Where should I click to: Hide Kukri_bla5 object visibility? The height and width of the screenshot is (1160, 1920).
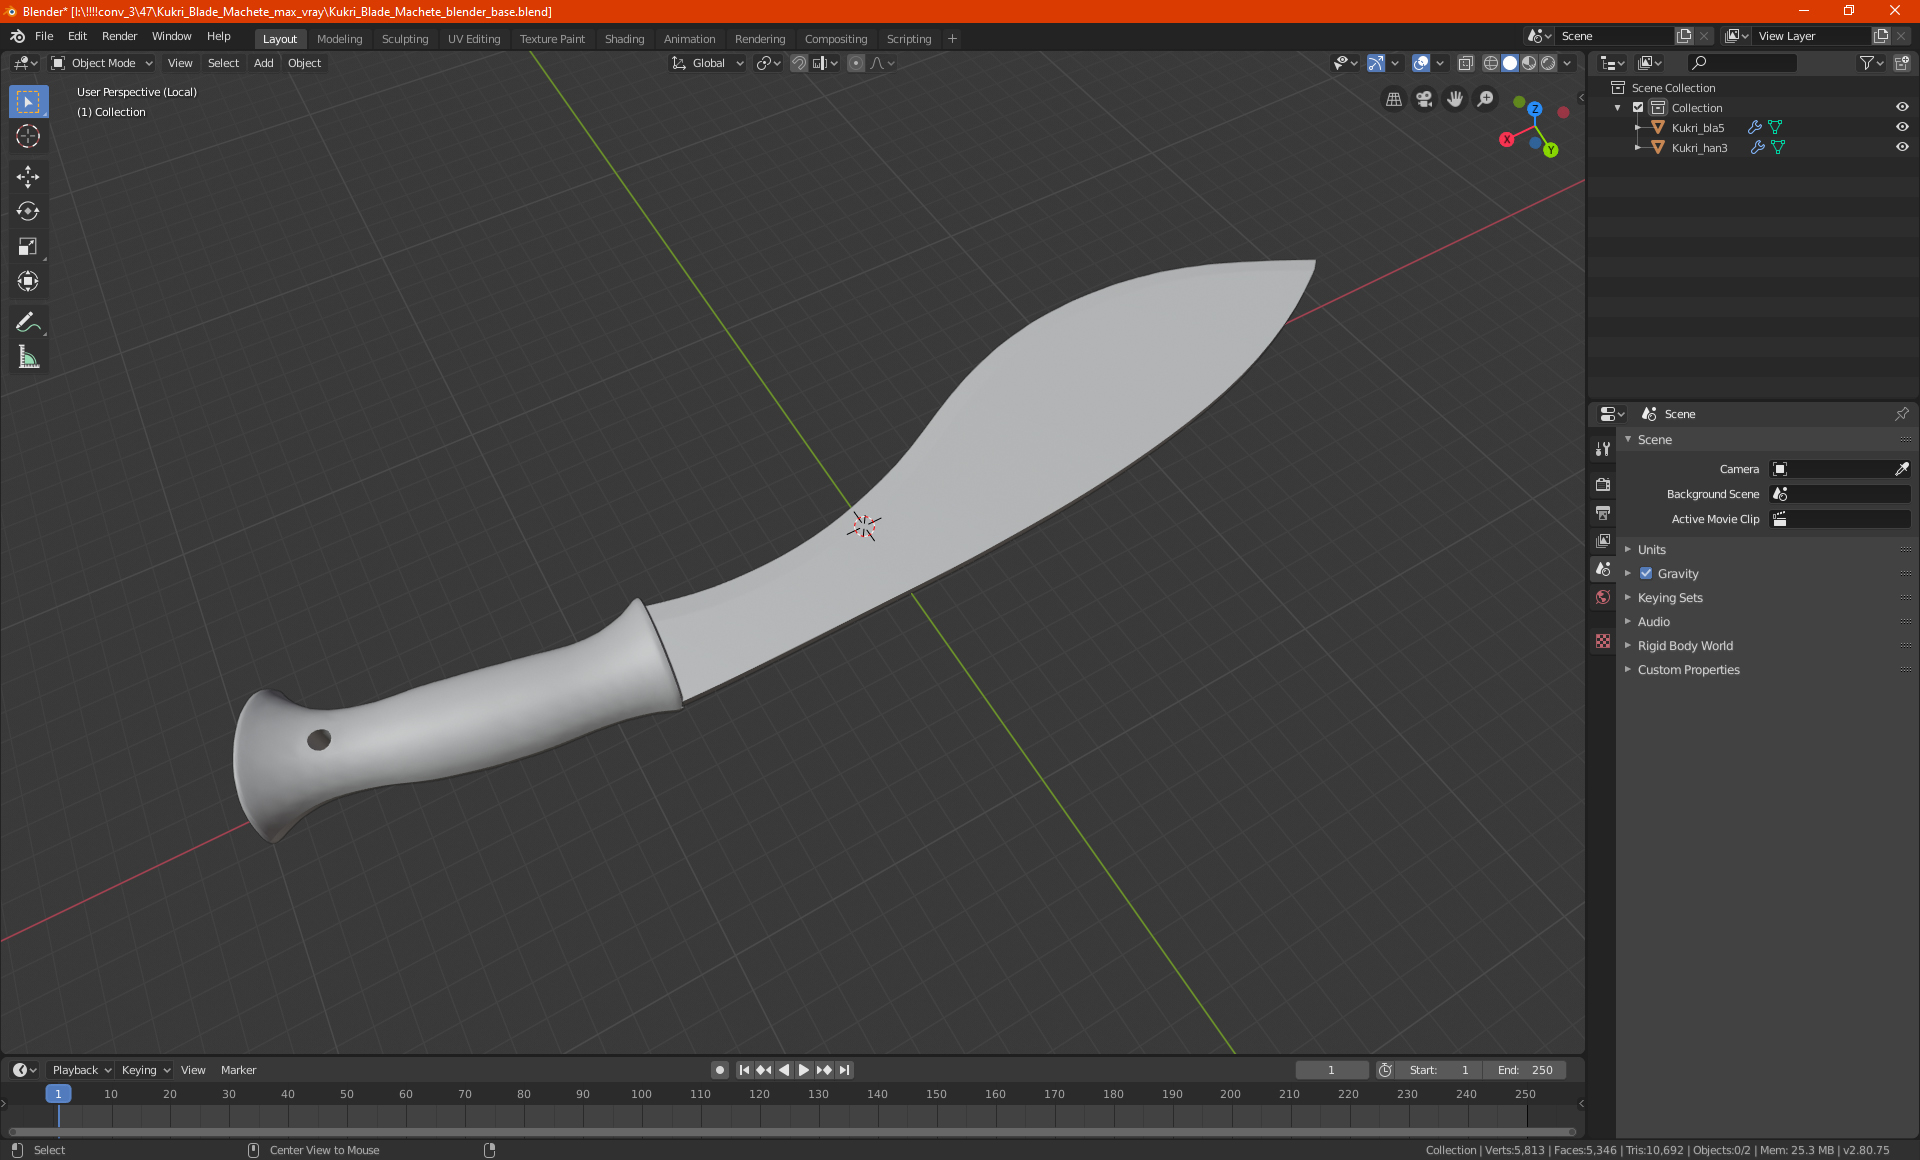pos(1902,127)
